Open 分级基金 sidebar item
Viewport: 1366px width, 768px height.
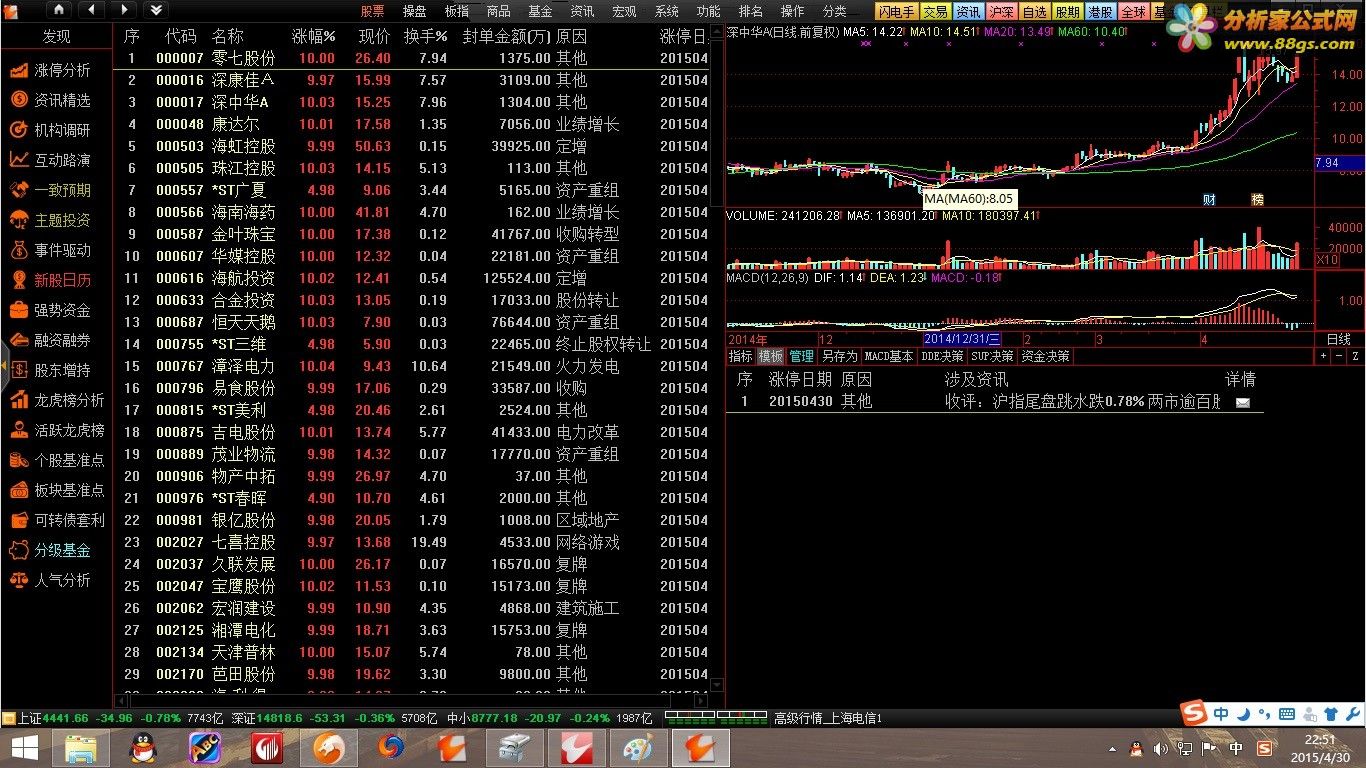tap(50, 550)
